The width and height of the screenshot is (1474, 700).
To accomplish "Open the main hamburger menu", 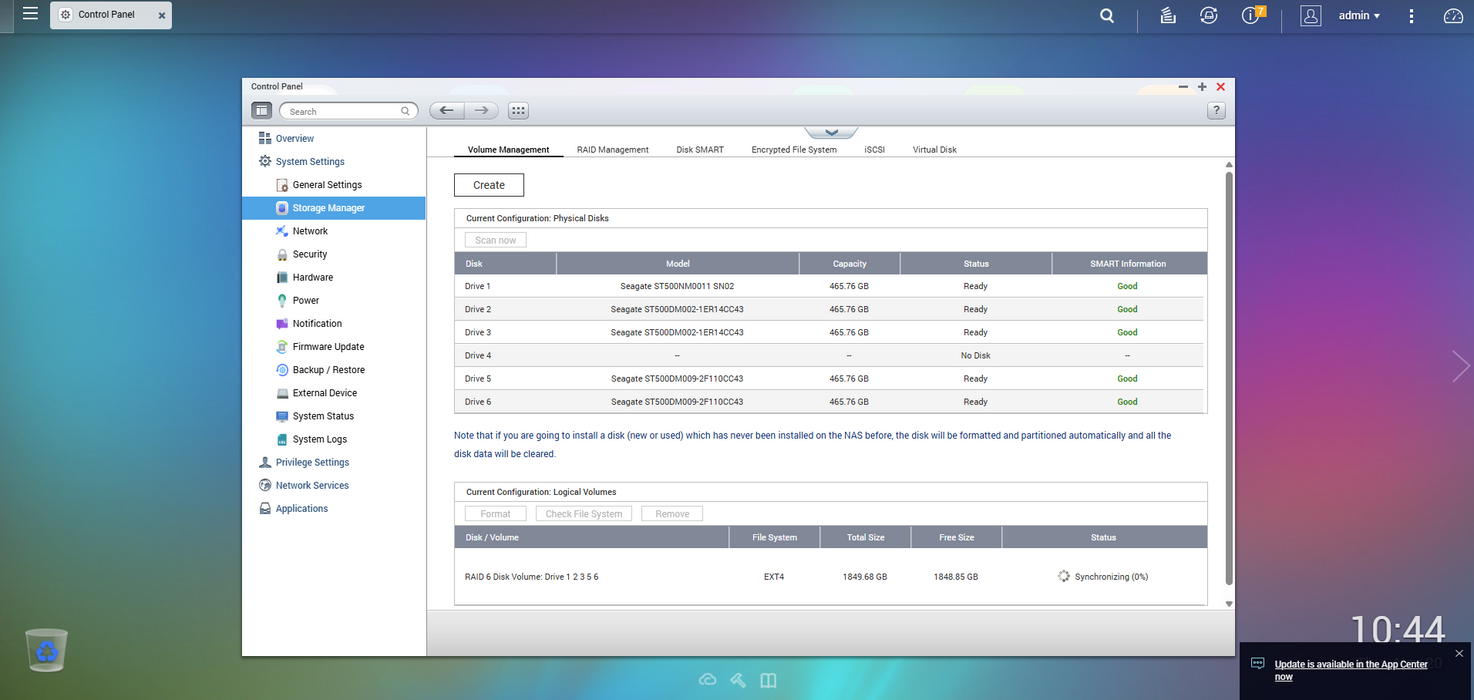I will click(30, 14).
